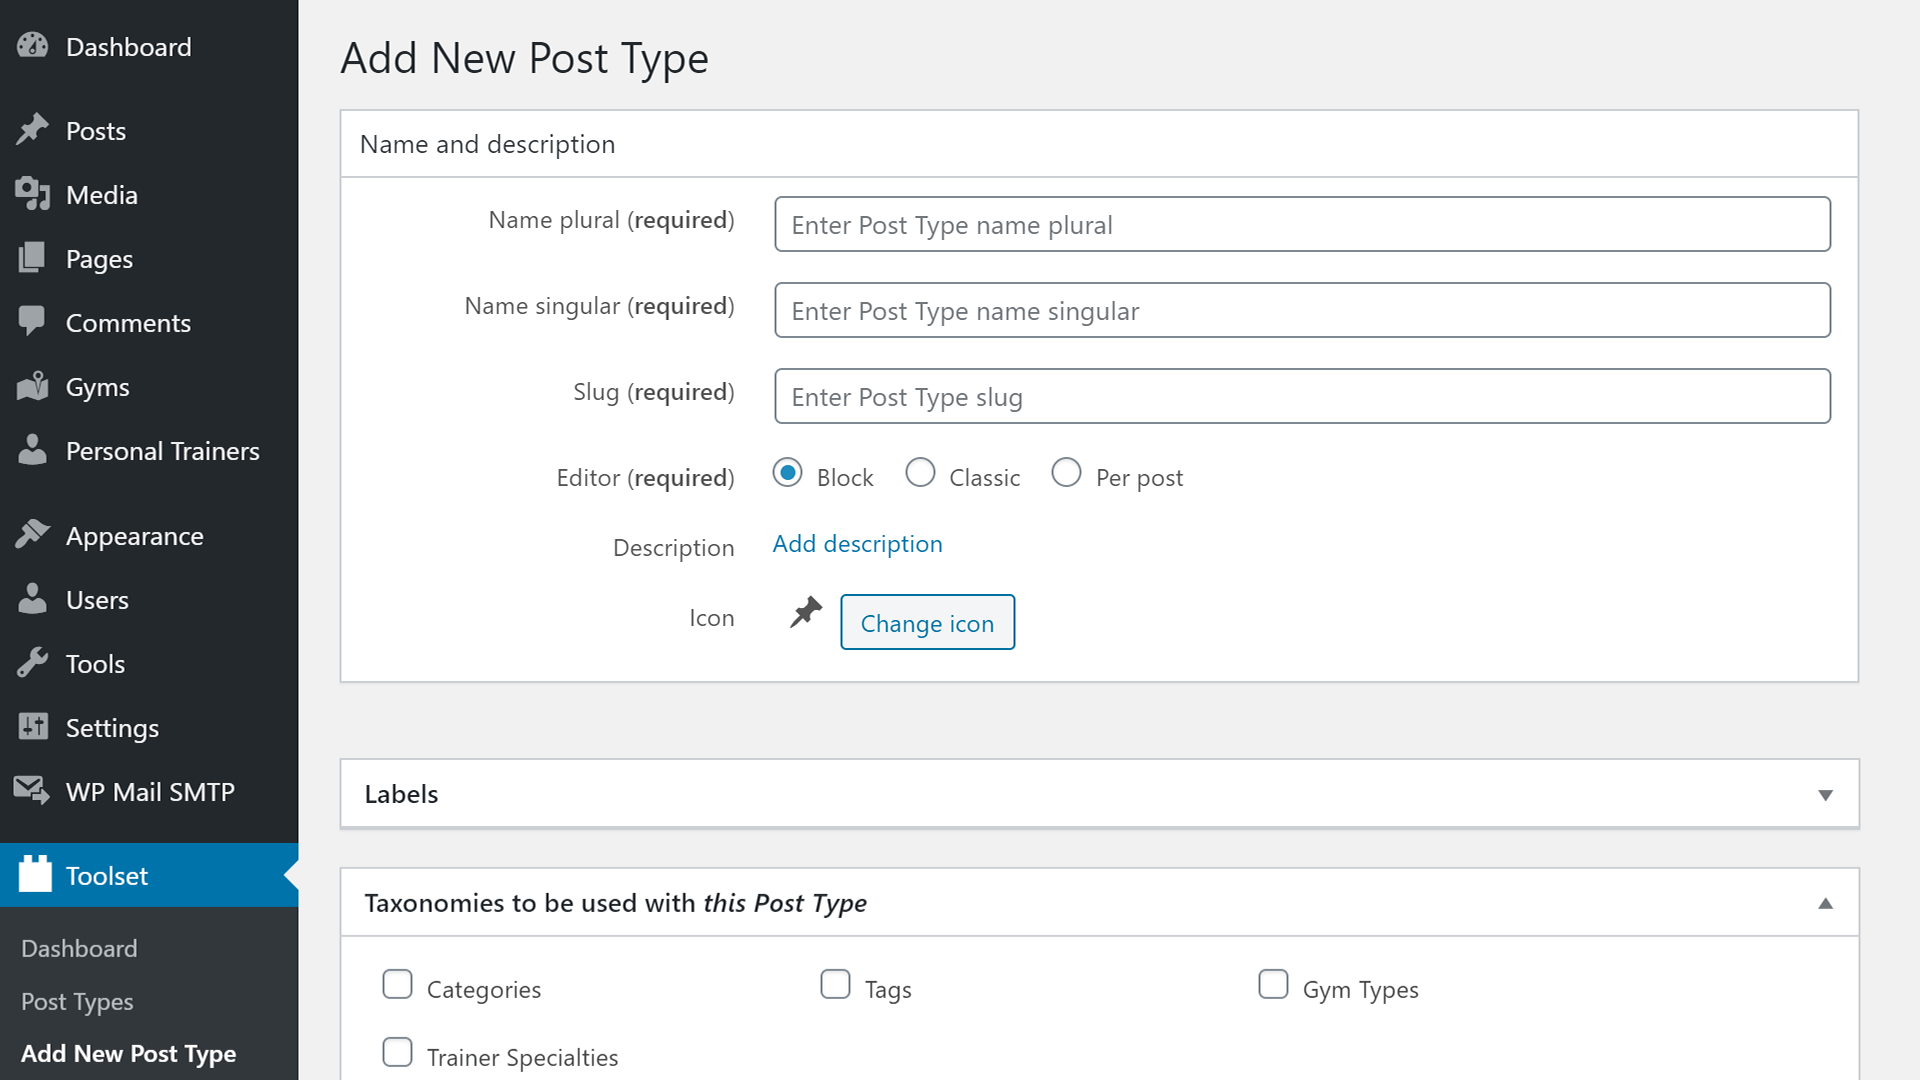Screen dimensions: 1920x1080
Task: Click the Media icon in sidebar
Action: point(34,194)
